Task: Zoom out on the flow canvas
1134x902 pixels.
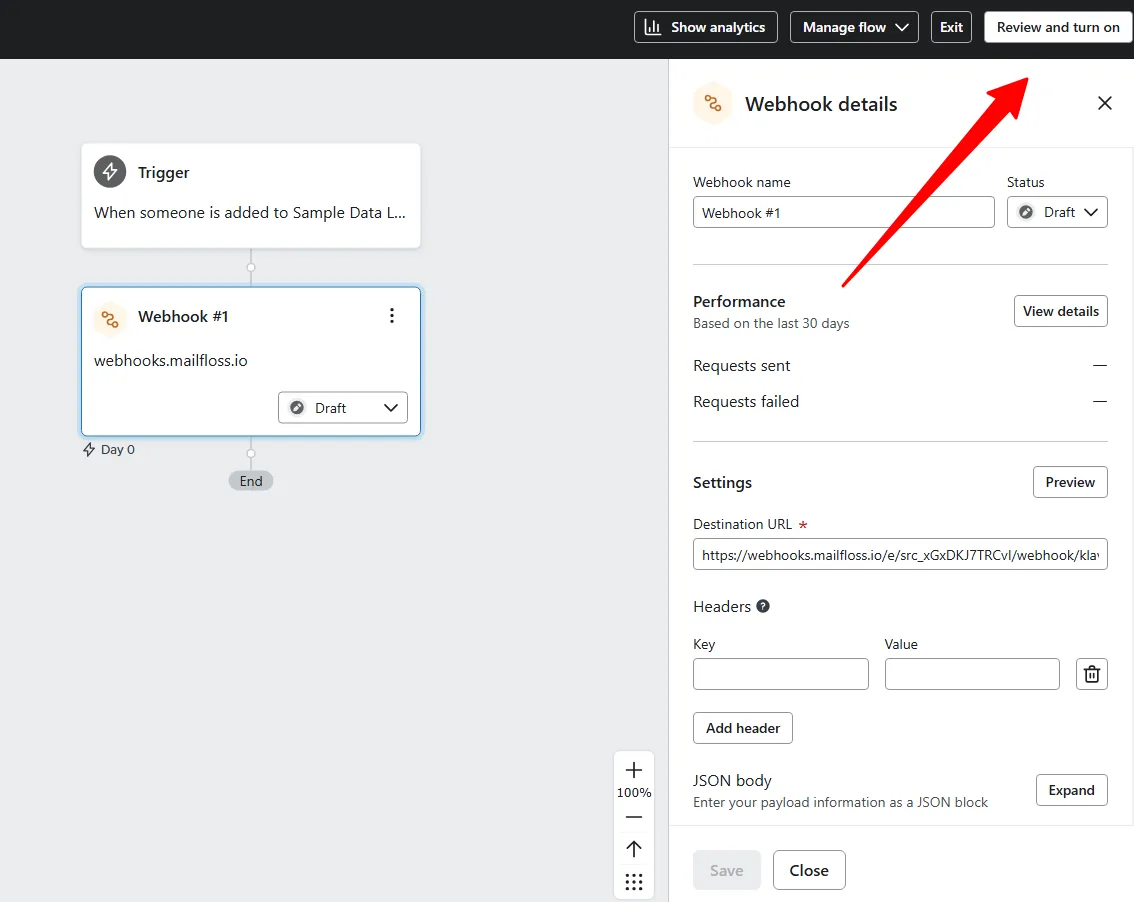Action: pos(634,817)
